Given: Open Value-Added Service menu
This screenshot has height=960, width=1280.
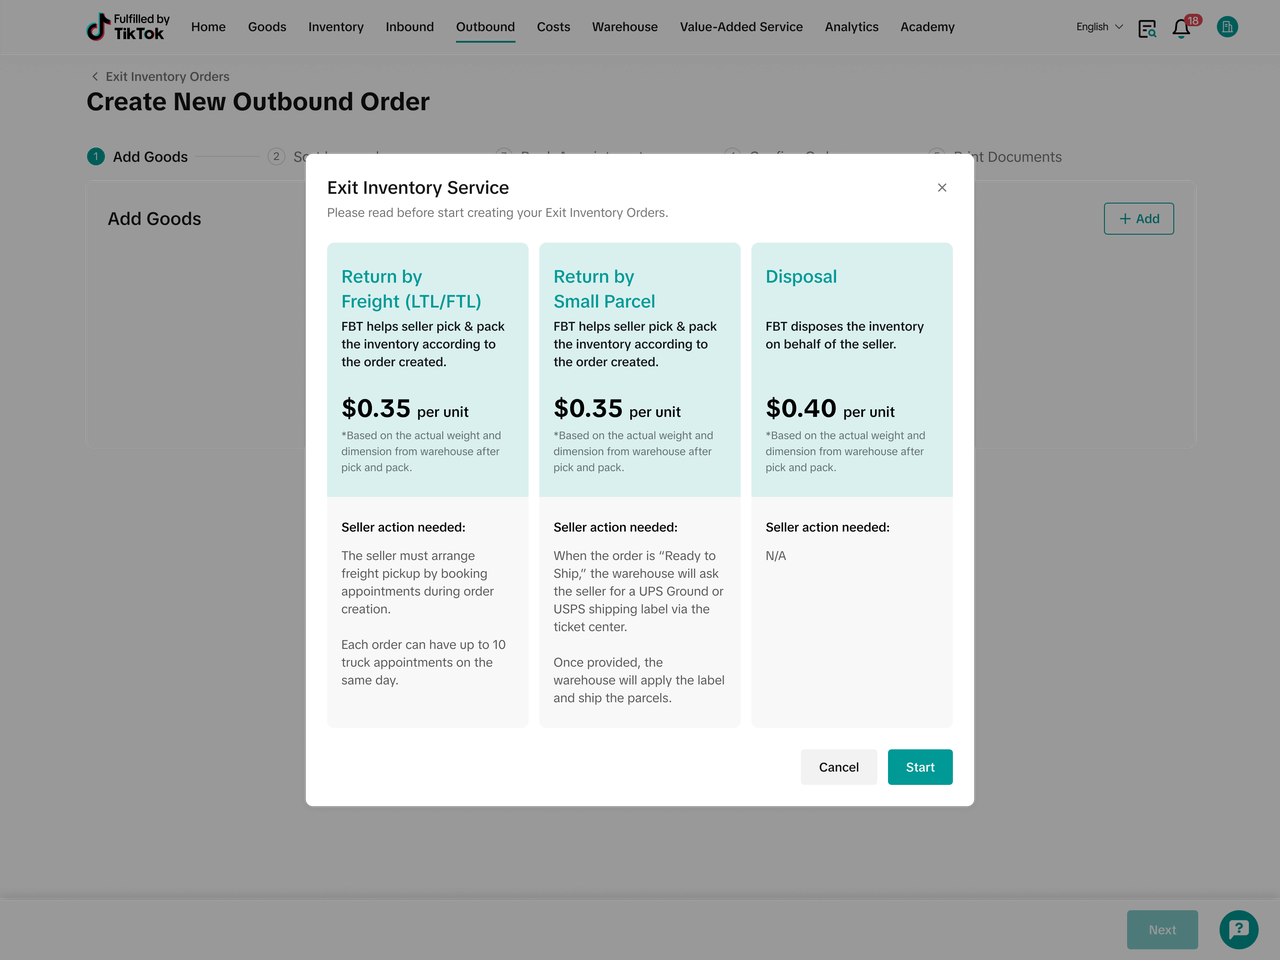Looking at the screenshot, I should tap(741, 27).
